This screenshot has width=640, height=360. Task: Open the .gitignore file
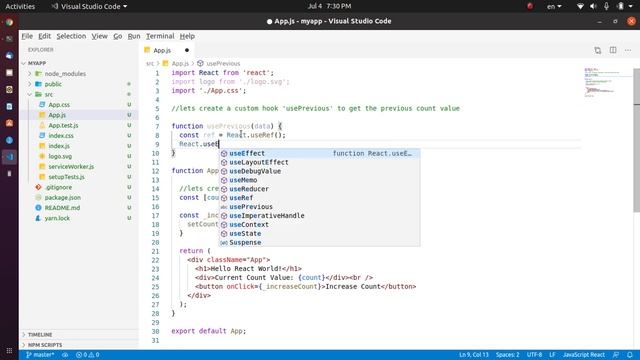coord(58,187)
